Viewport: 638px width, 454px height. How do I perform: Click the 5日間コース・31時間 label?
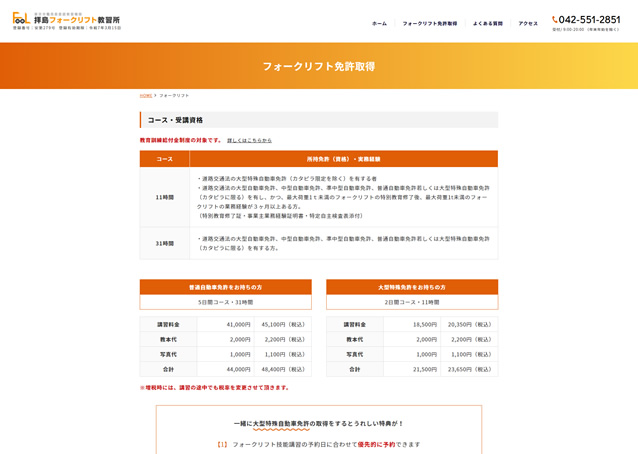(225, 302)
